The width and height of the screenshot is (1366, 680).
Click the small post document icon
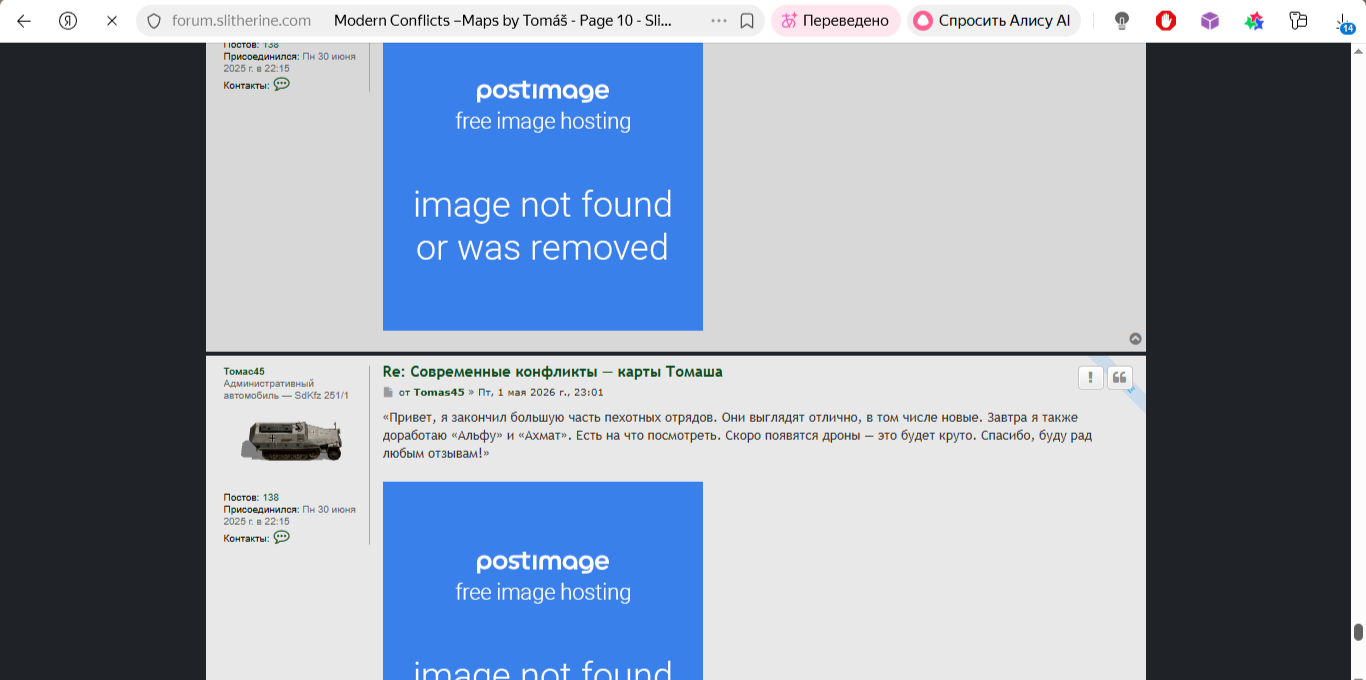pyautogui.click(x=388, y=393)
